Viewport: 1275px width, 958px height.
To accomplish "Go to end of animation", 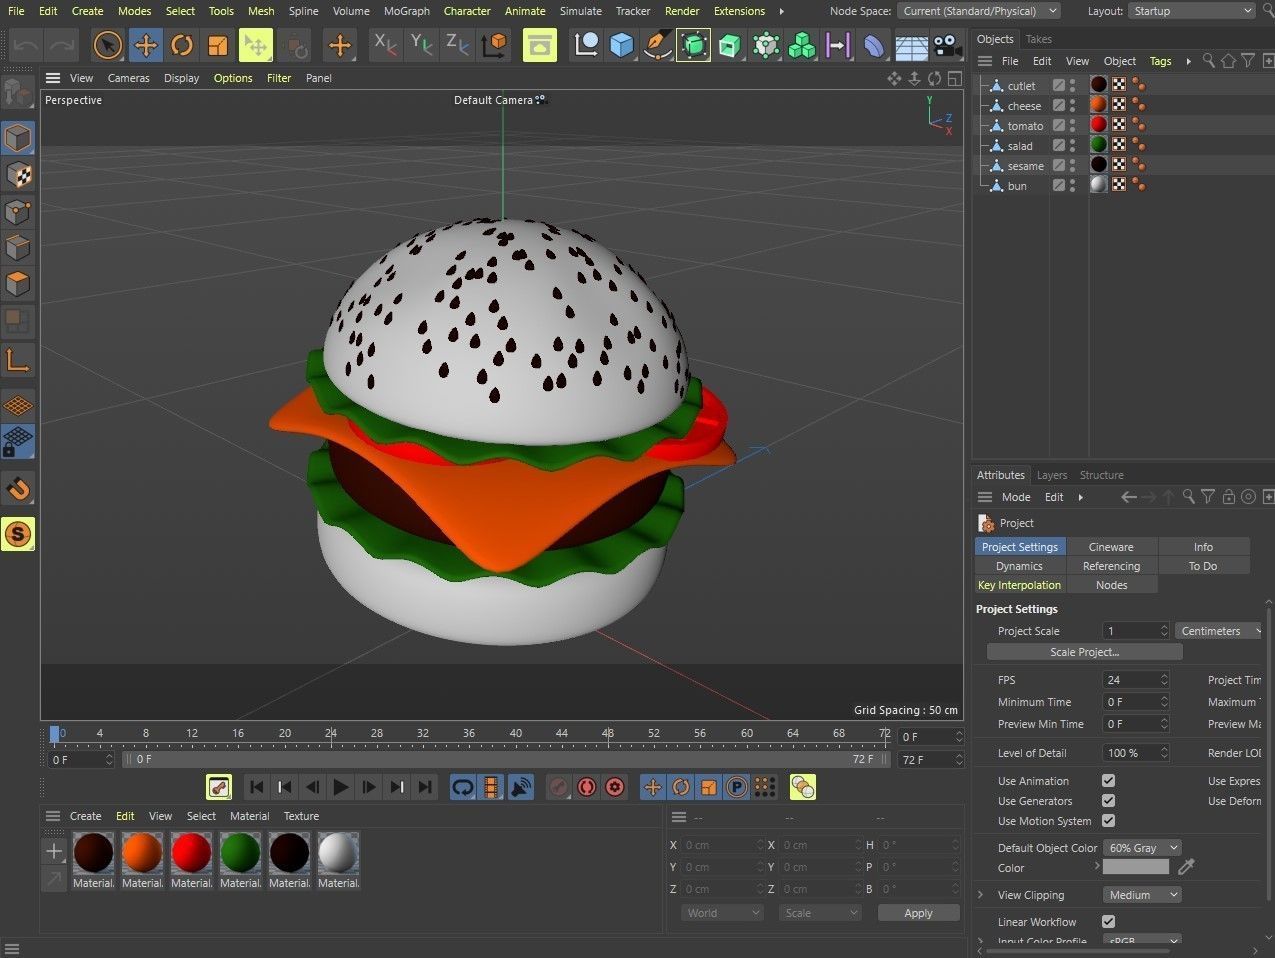I will tap(426, 787).
